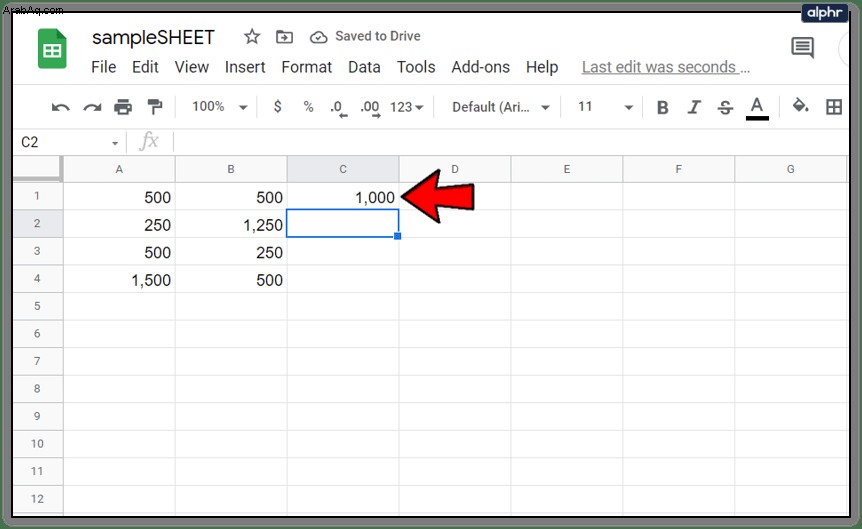The width and height of the screenshot is (862, 529).
Task: Select row 1 header
Action: click(37, 196)
